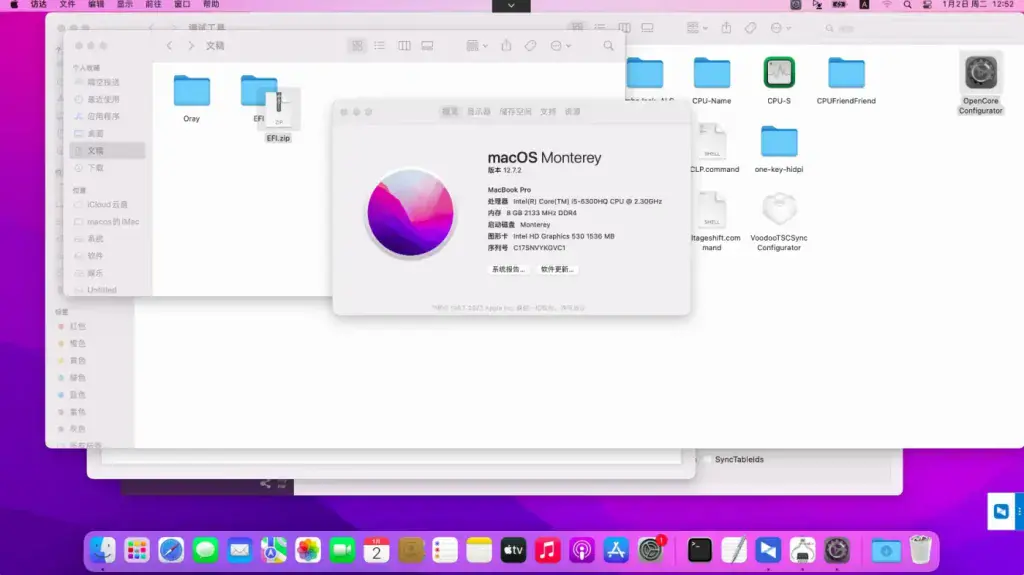Toggle the SyncTableIds checkbox
The width and height of the screenshot is (1024, 575).
coord(707,459)
